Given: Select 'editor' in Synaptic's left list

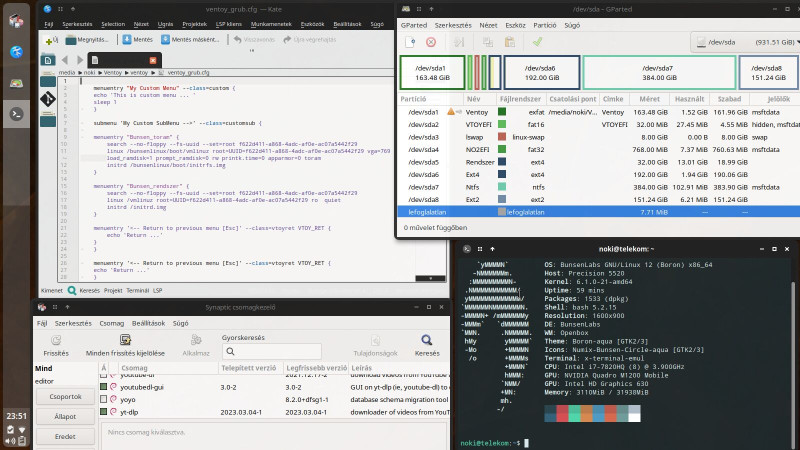Looking at the screenshot, I should [44, 381].
